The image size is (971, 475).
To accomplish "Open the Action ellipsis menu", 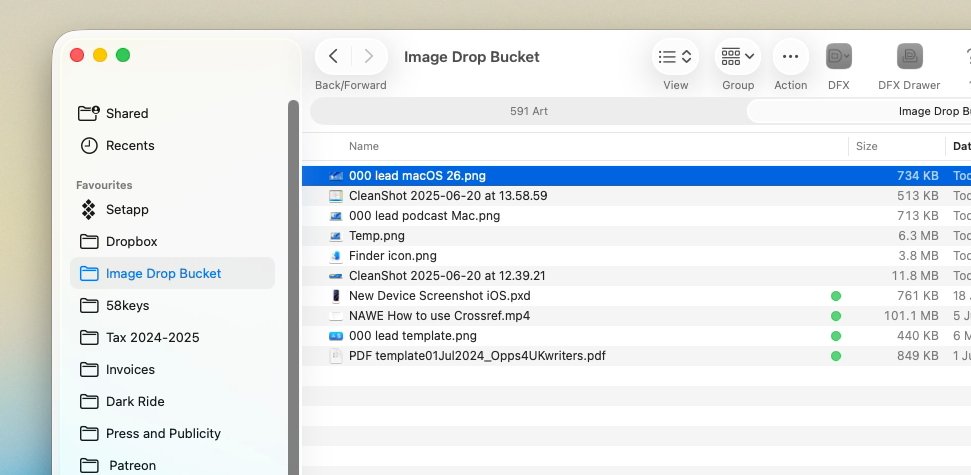I will pyautogui.click(x=790, y=57).
